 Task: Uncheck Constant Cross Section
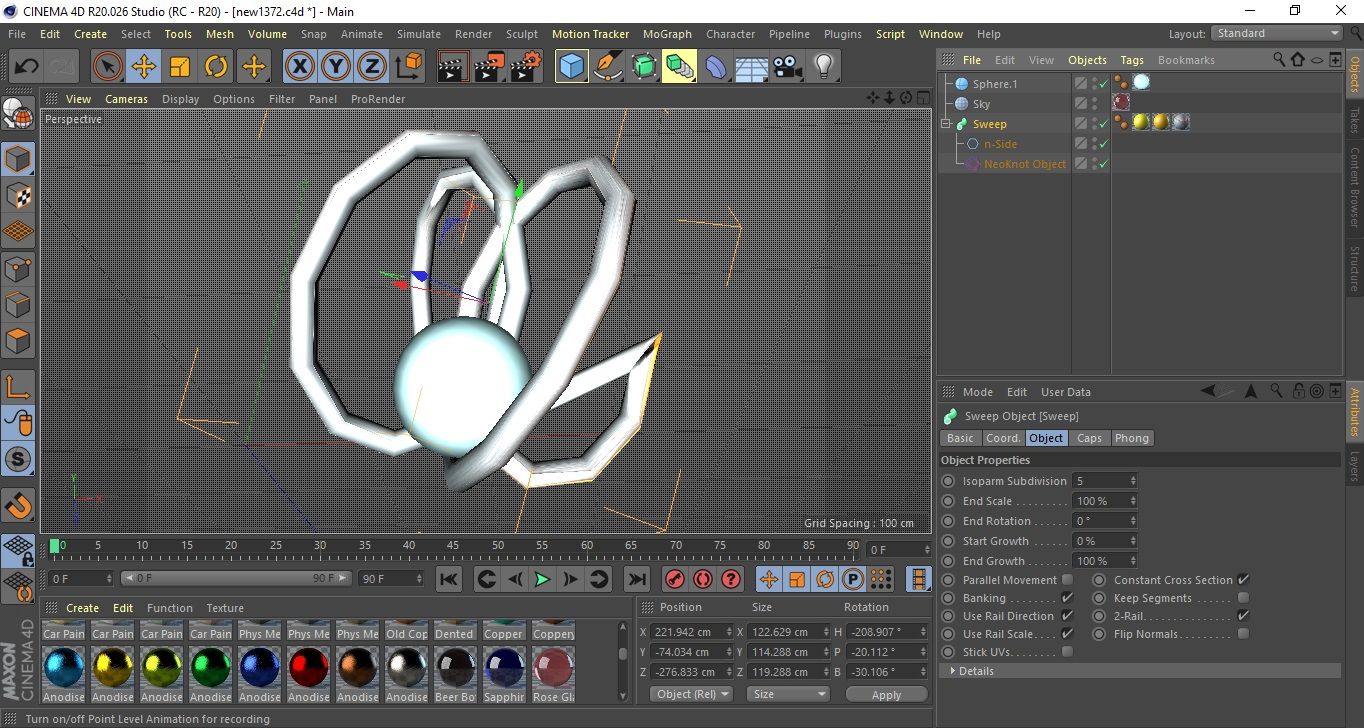(x=1243, y=580)
